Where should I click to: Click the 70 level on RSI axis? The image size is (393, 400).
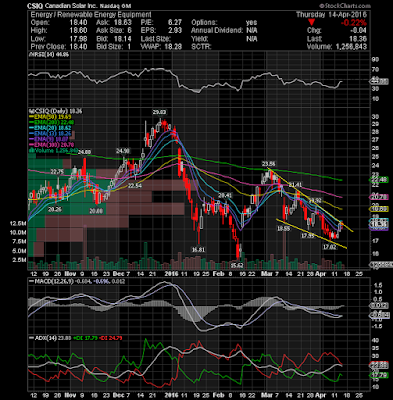375,69
